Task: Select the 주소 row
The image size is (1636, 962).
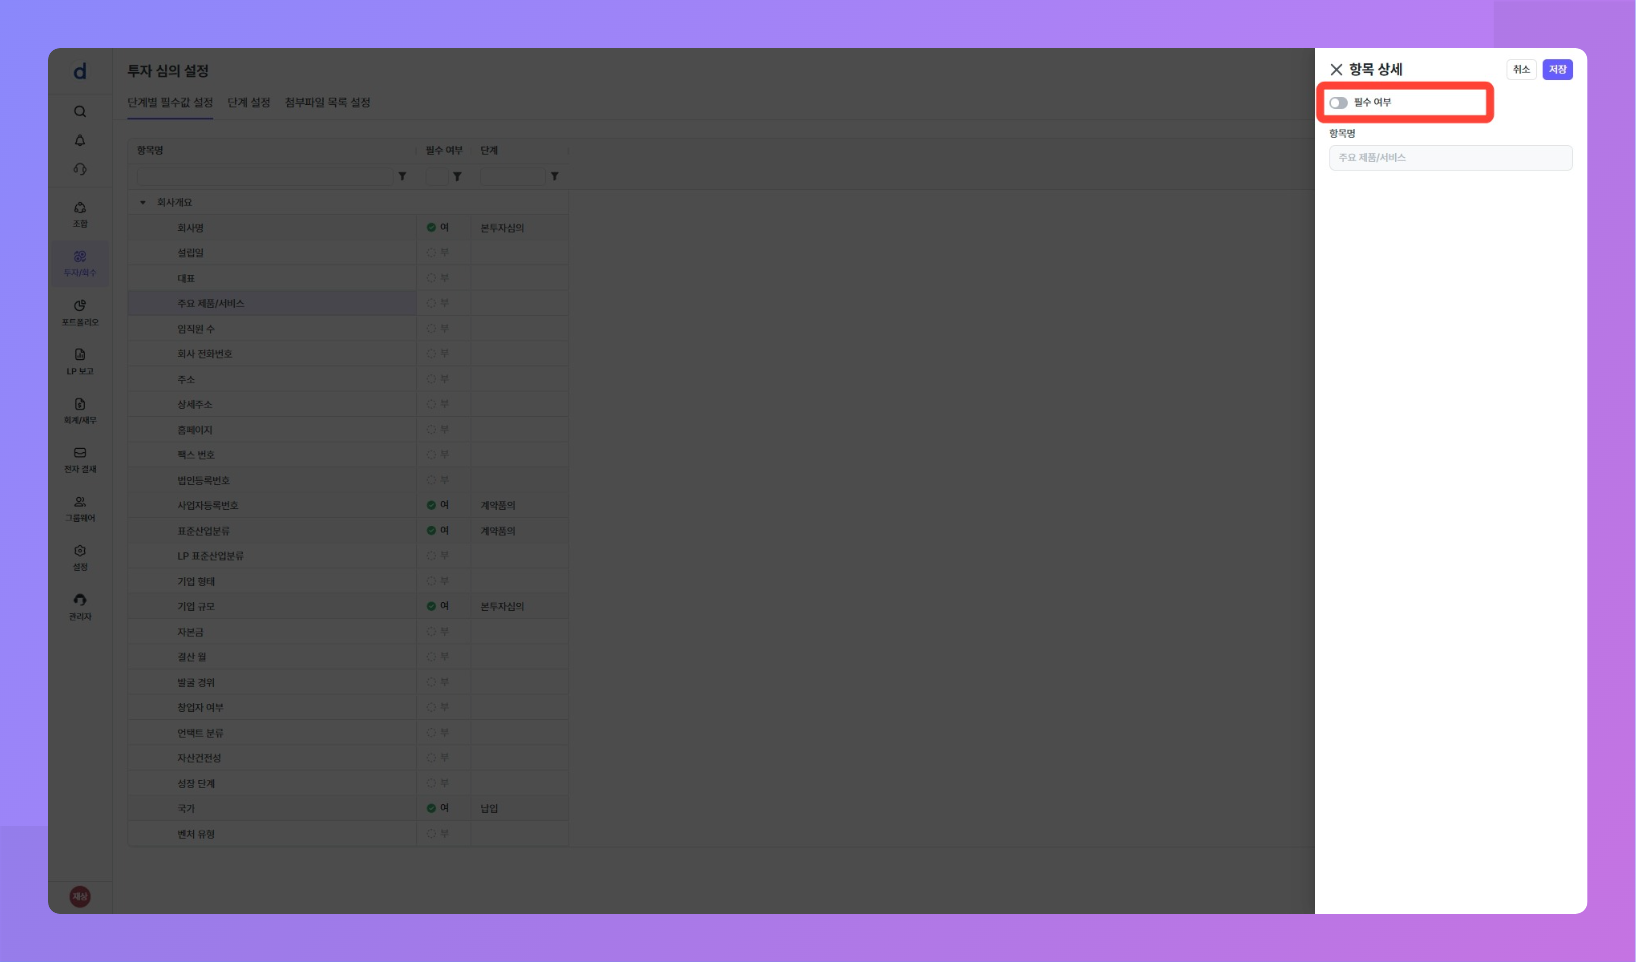Action: 348,379
